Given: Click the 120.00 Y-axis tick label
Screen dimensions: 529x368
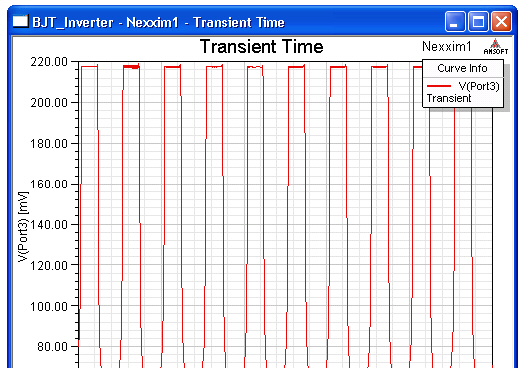Looking at the screenshot, I should pos(49,265).
